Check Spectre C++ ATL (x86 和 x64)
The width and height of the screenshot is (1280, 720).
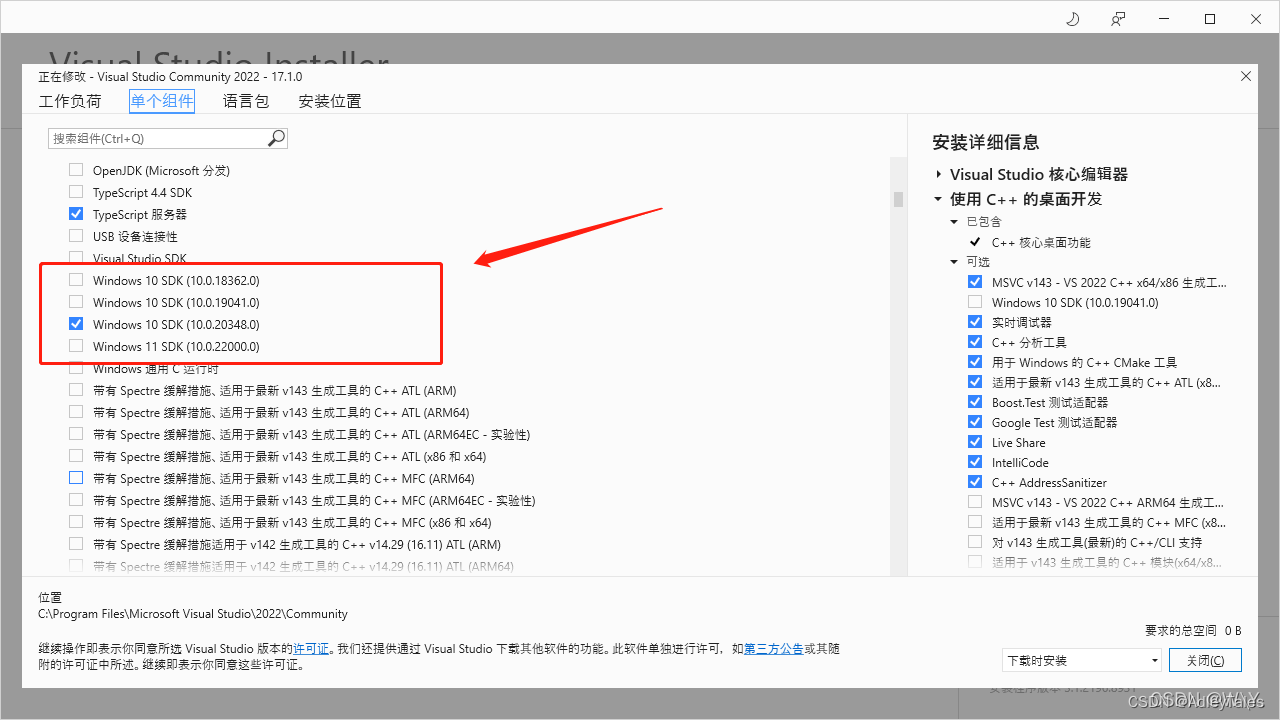point(76,456)
